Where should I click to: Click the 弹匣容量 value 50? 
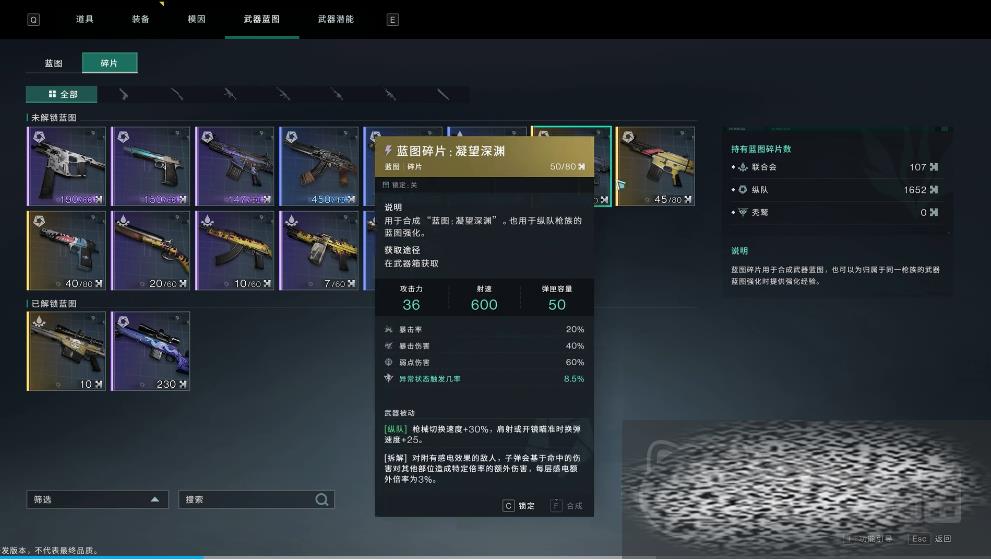click(x=557, y=305)
